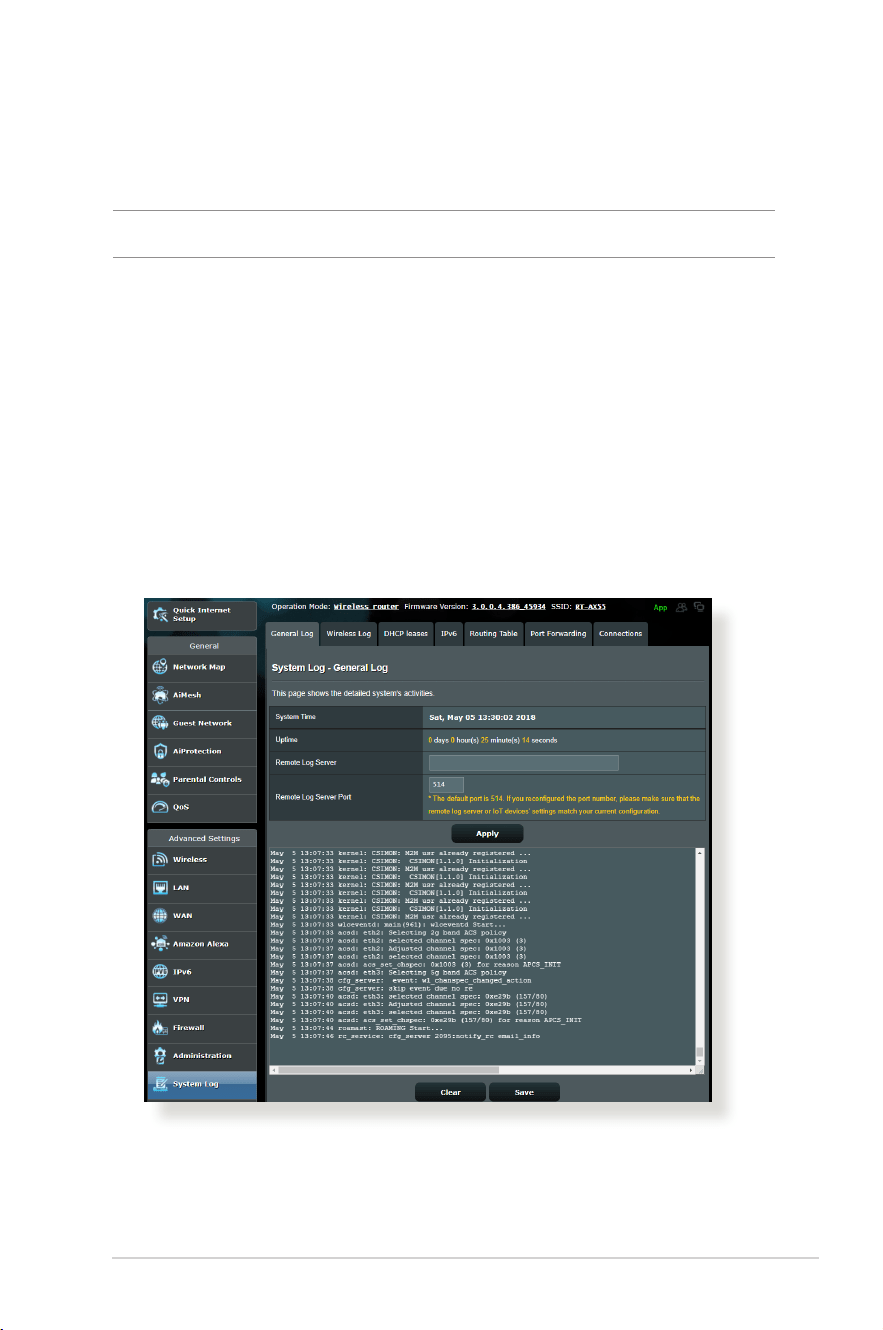The width and height of the screenshot is (883, 1330).
Task: Open the Wireless settings icon
Action: click(x=160, y=859)
